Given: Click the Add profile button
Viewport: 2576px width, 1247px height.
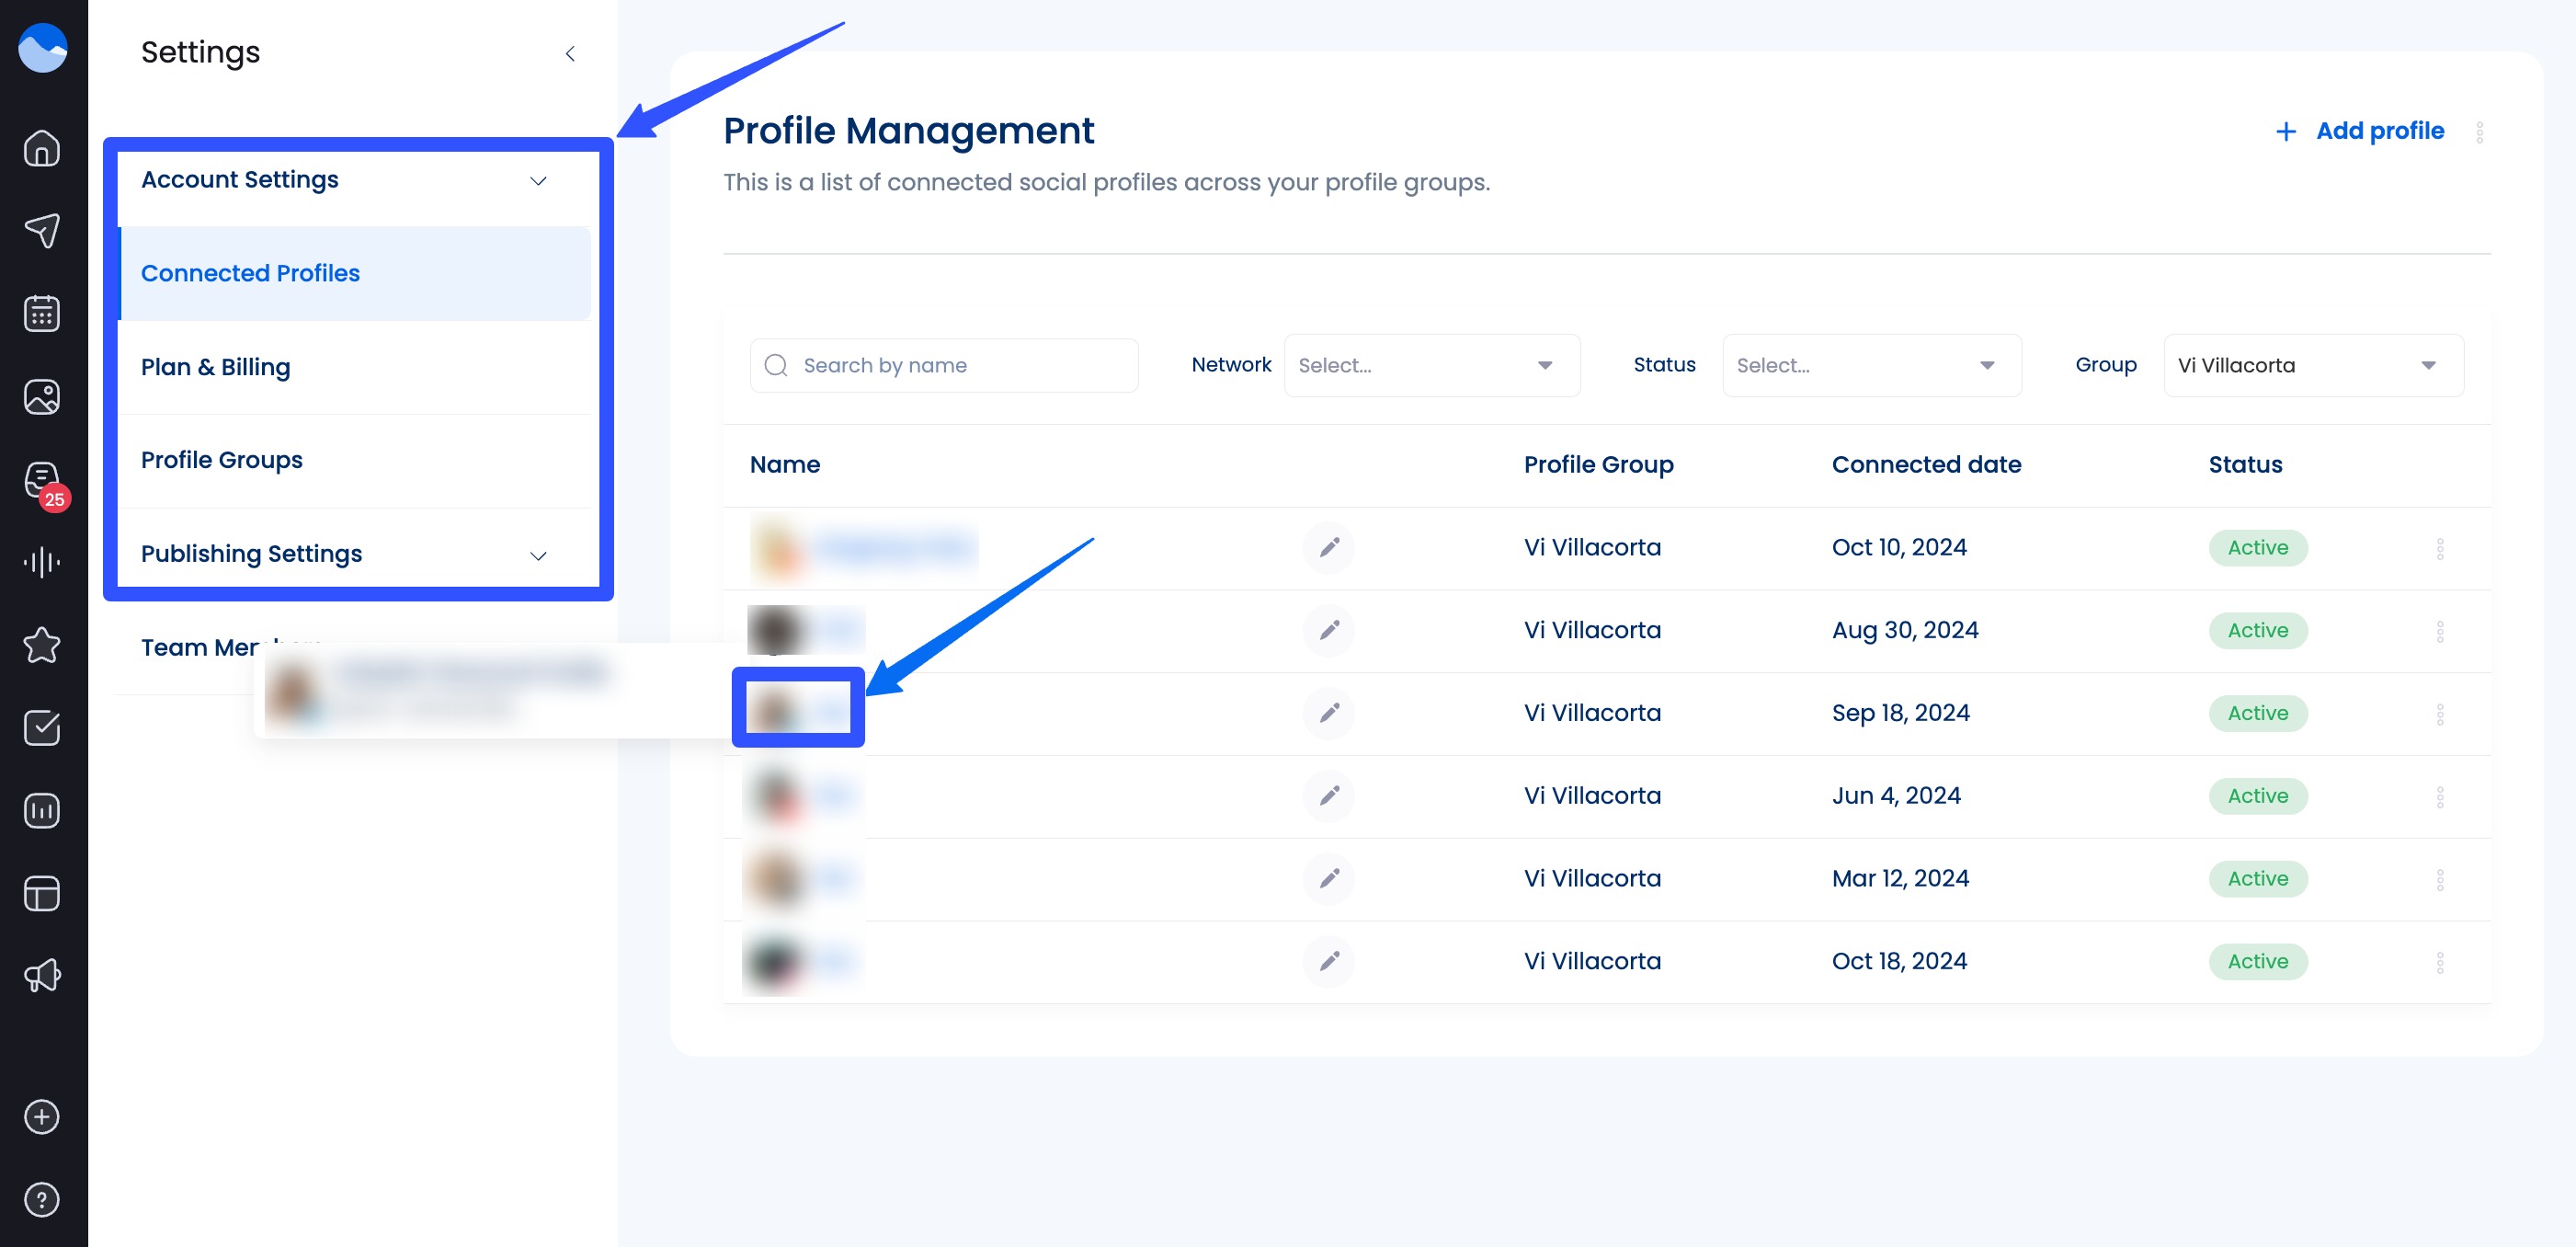Looking at the screenshot, I should [x=2360, y=130].
